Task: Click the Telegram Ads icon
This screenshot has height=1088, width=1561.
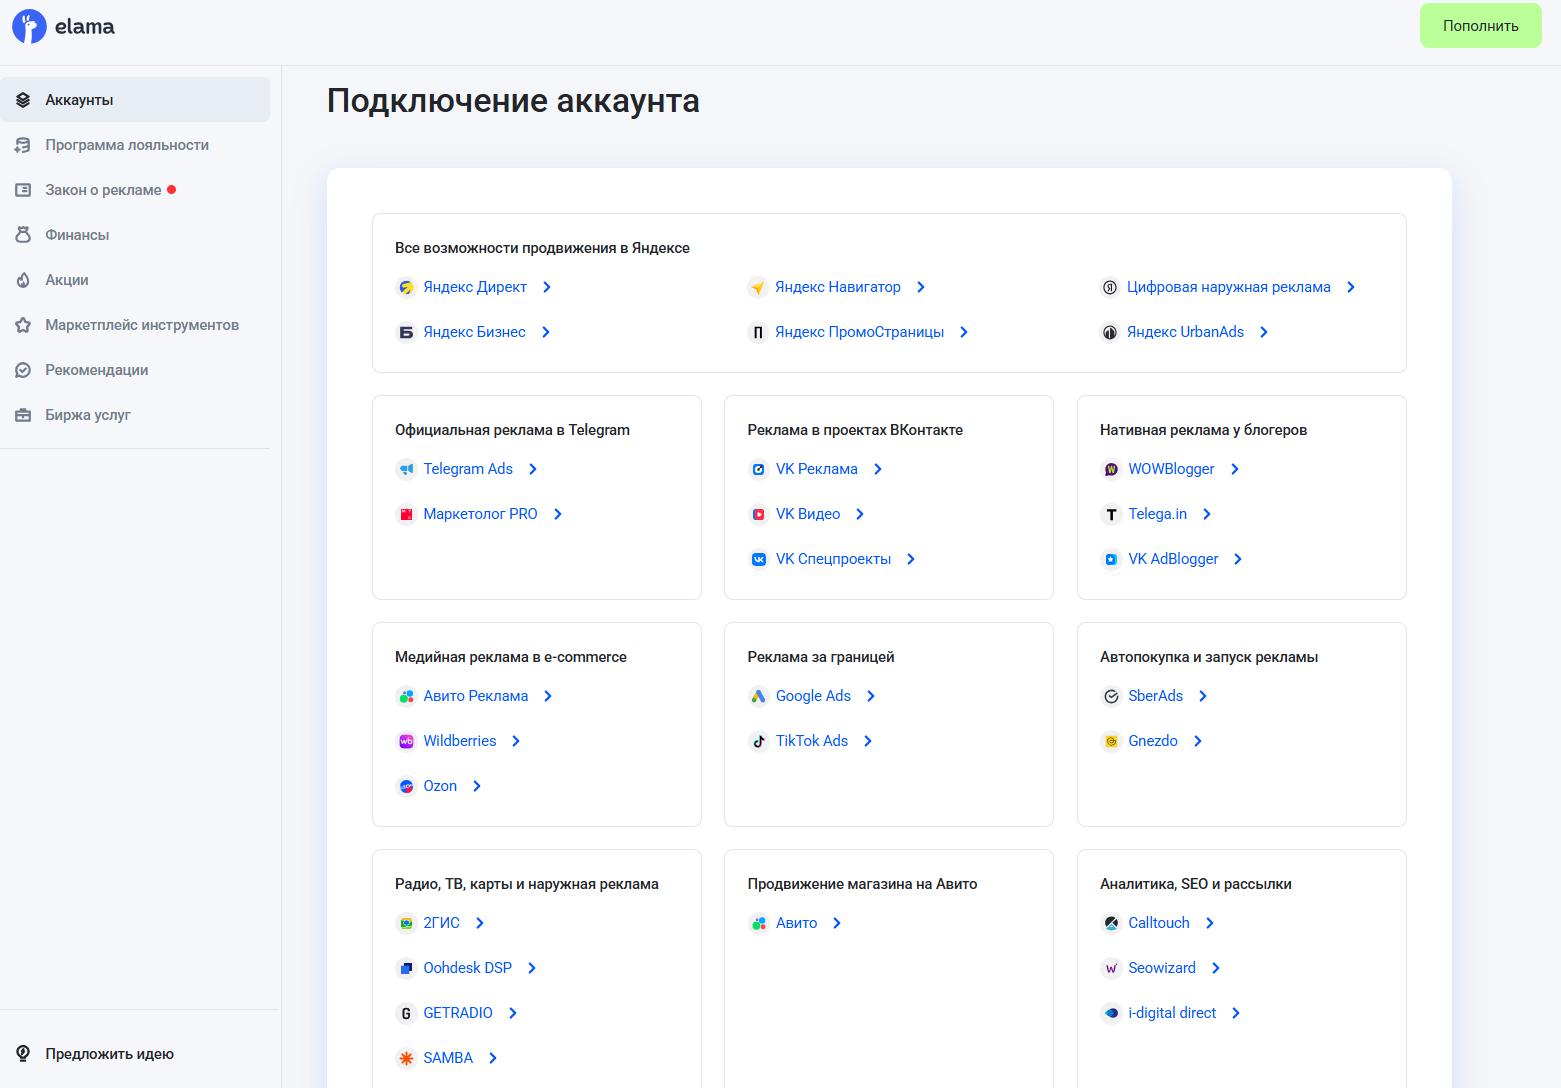Action: [406, 469]
